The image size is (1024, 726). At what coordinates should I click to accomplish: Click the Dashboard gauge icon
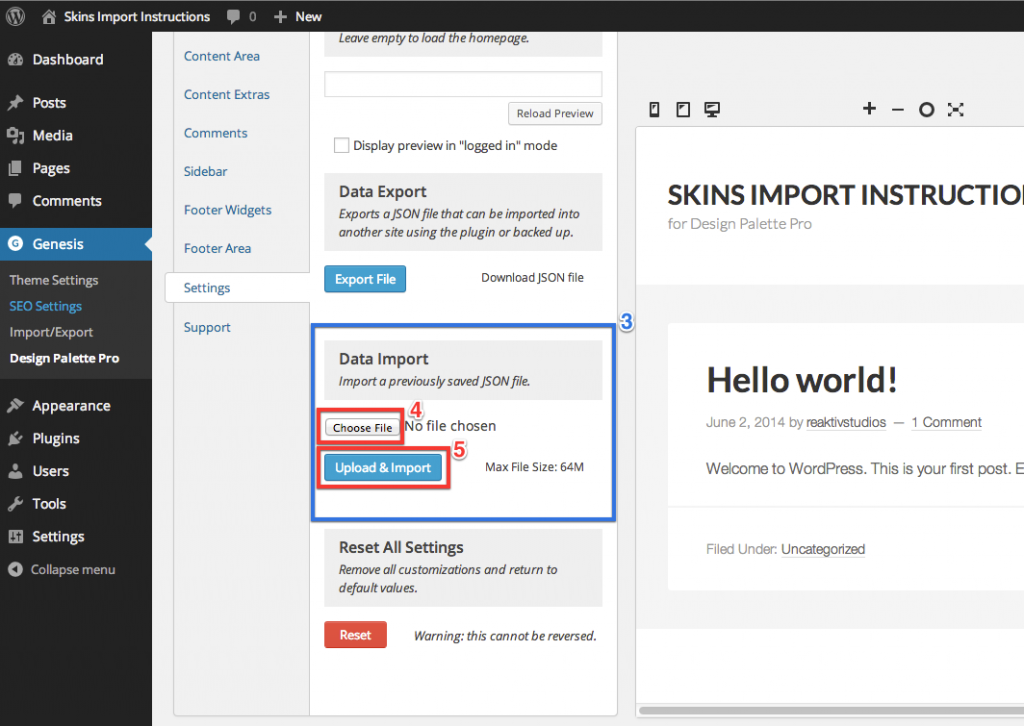(16, 59)
